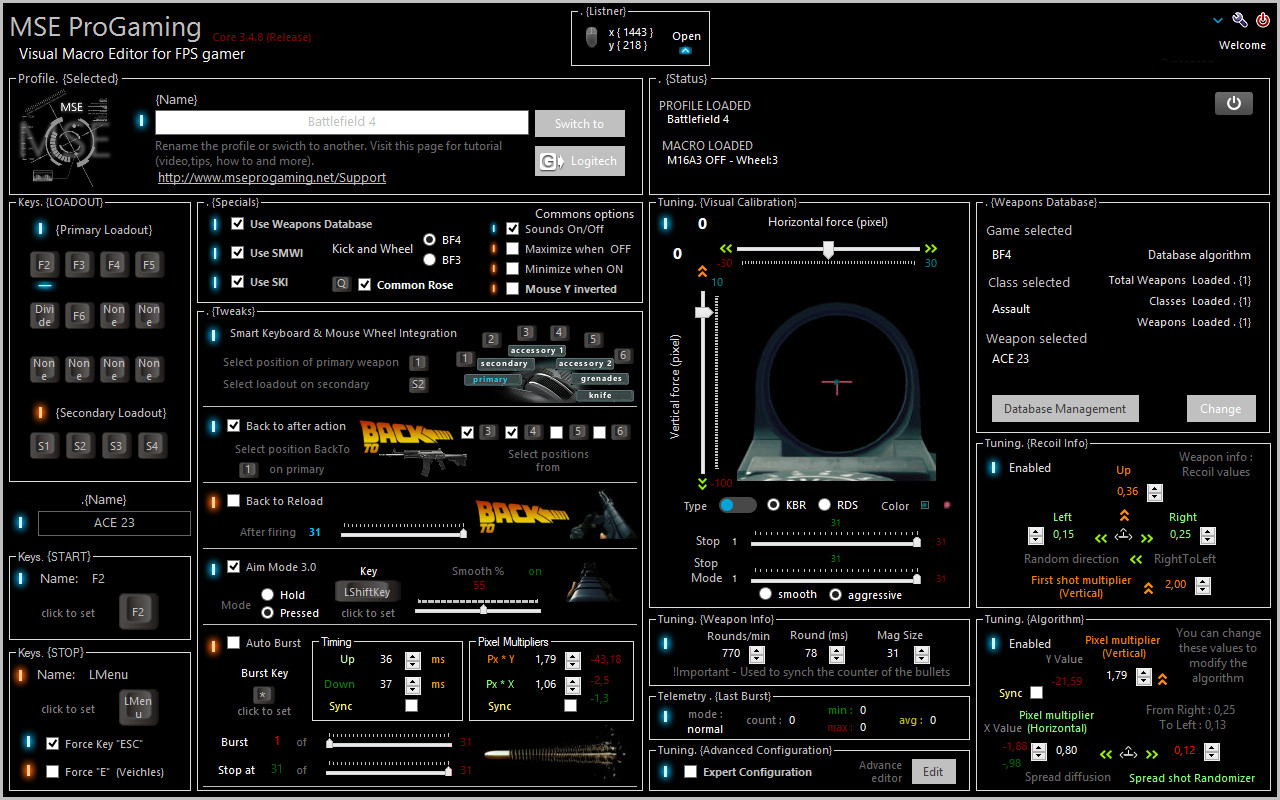Adjust the Timing Up ms stepper
The width and height of the screenshot is (1280, 800).
[x=413, y=660]
